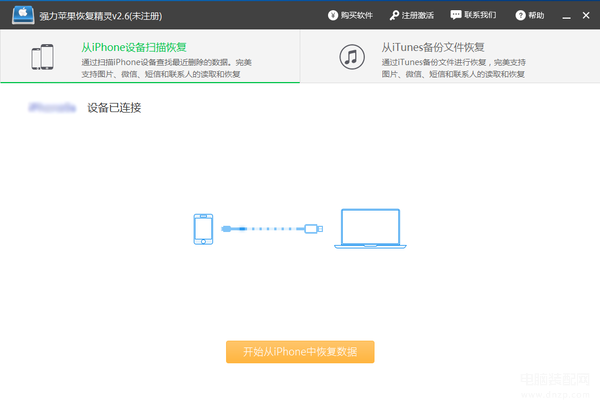
Task: Click the yen coin icon beside 购买软件
Action: [333, 15]
